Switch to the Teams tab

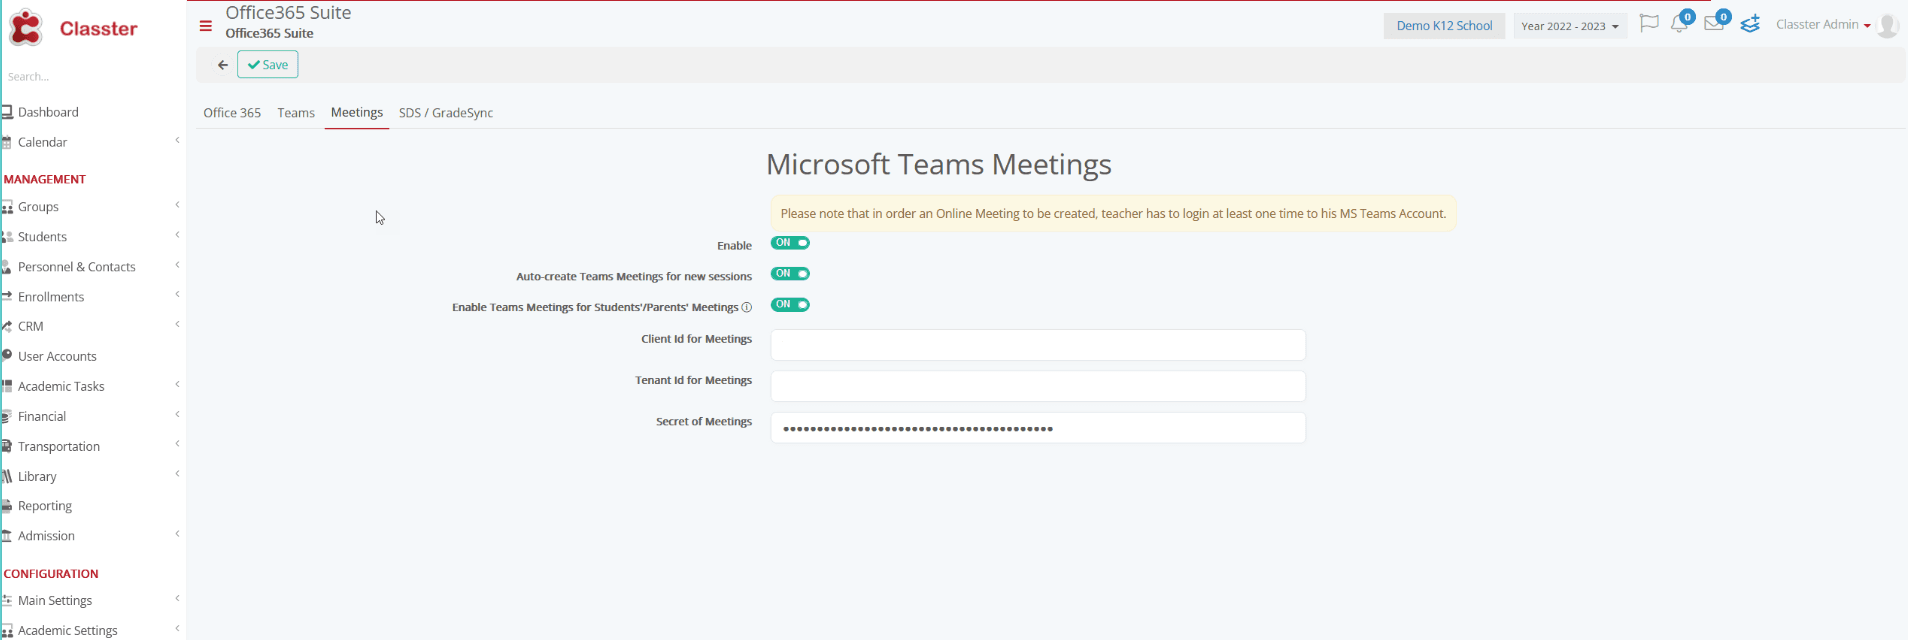point(296,113)
